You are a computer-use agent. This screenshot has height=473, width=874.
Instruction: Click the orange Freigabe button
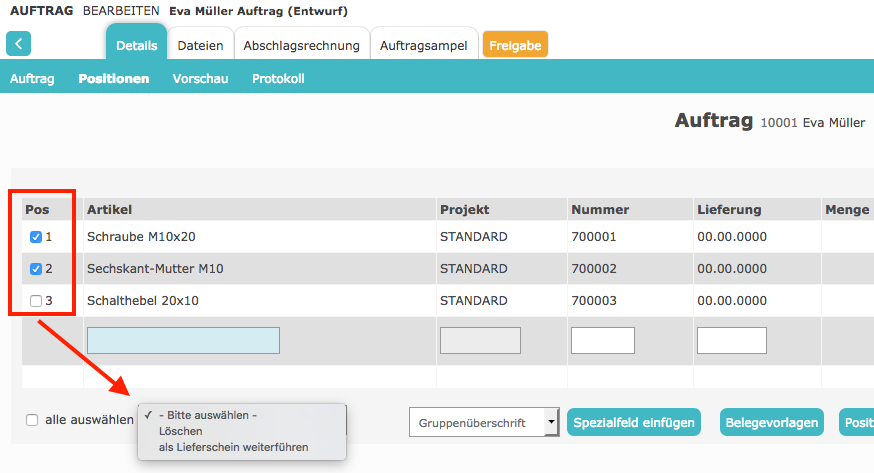tap(515, 46)
